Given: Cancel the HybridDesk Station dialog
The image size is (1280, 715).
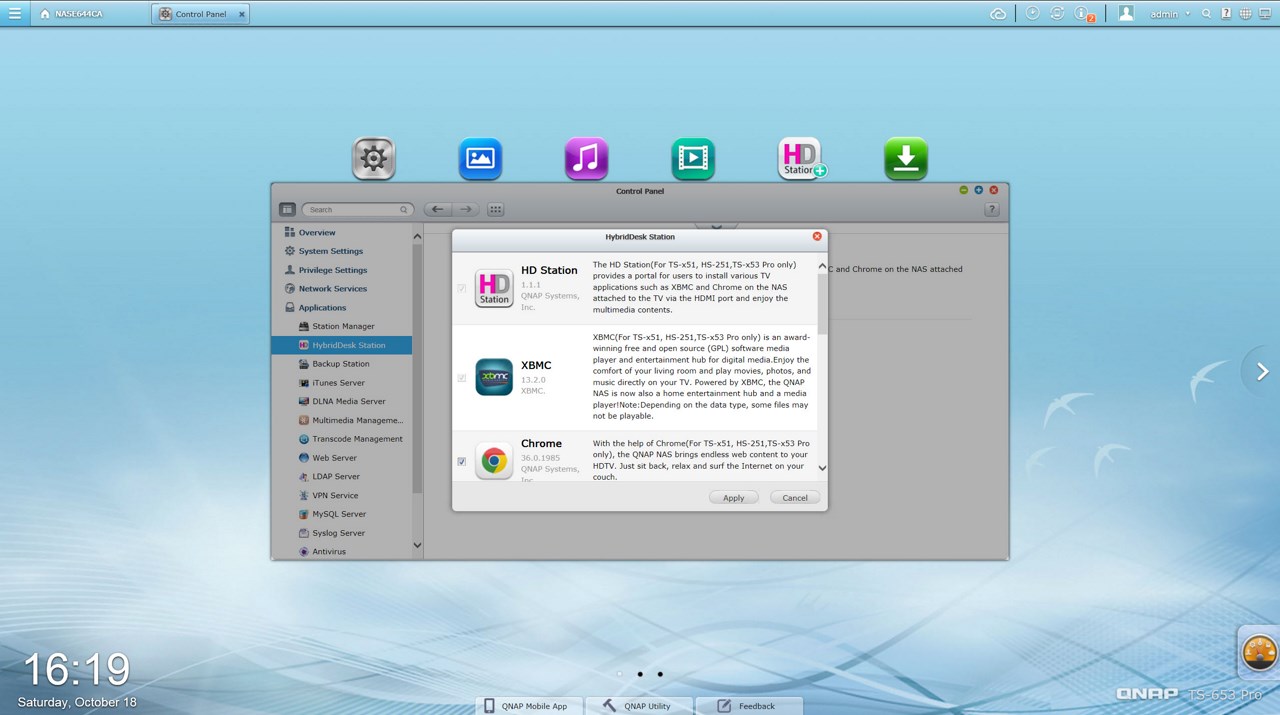Looking at the screenshot, I should pos(795,498).
